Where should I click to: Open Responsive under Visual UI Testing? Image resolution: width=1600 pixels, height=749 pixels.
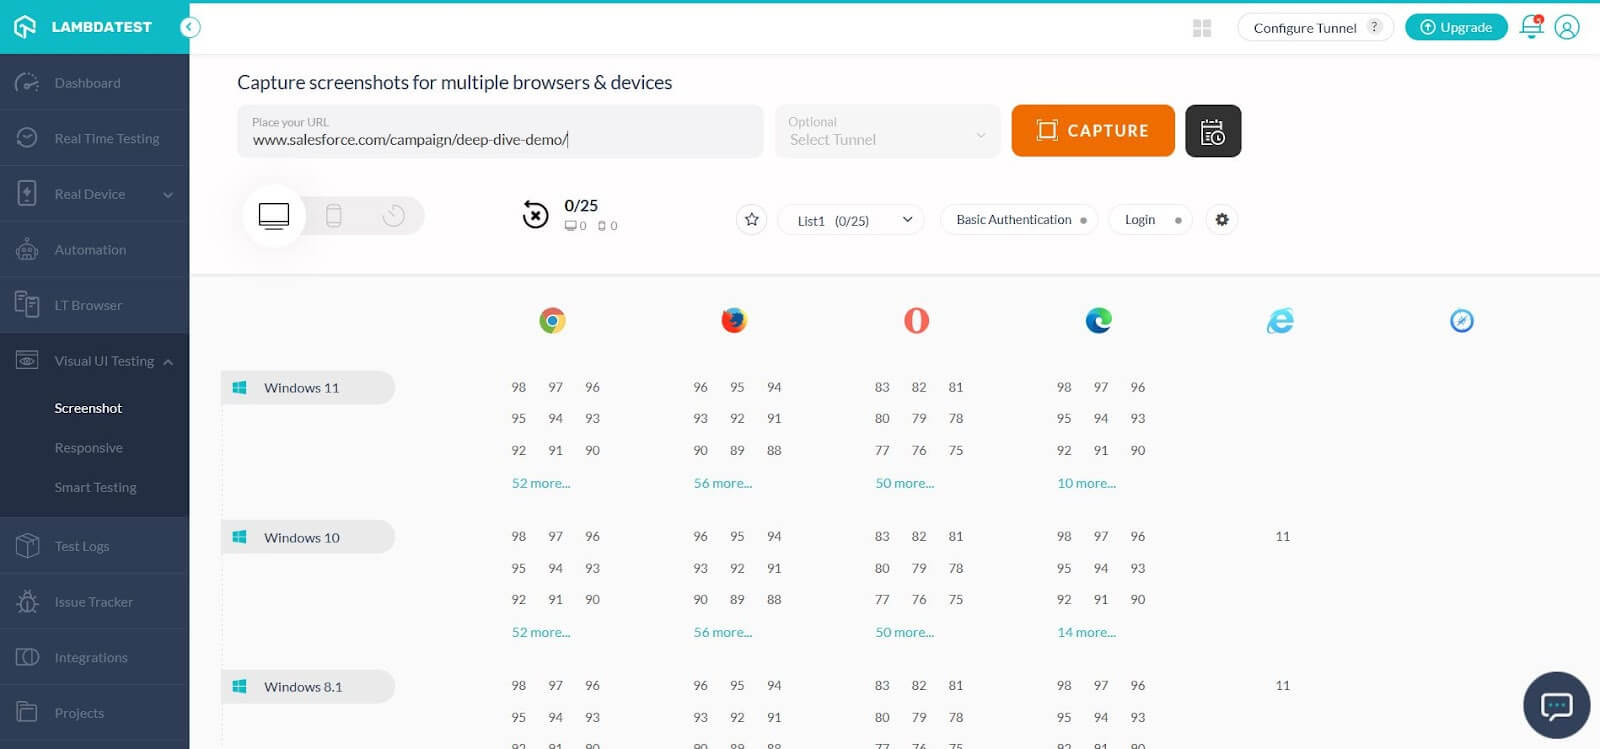click(x=89, y=448)
